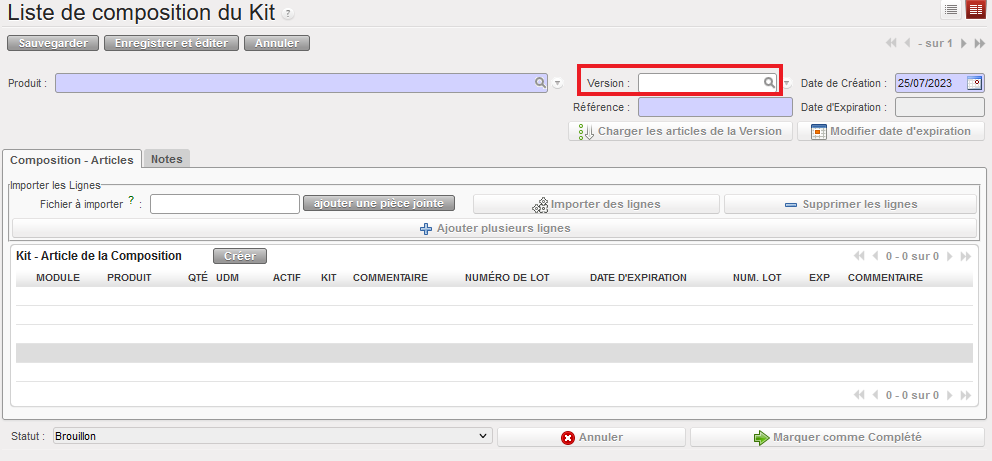
Task: Click Ajouter plusieurs lignes button
Action: pyautogui.click(x=495, y=228)
